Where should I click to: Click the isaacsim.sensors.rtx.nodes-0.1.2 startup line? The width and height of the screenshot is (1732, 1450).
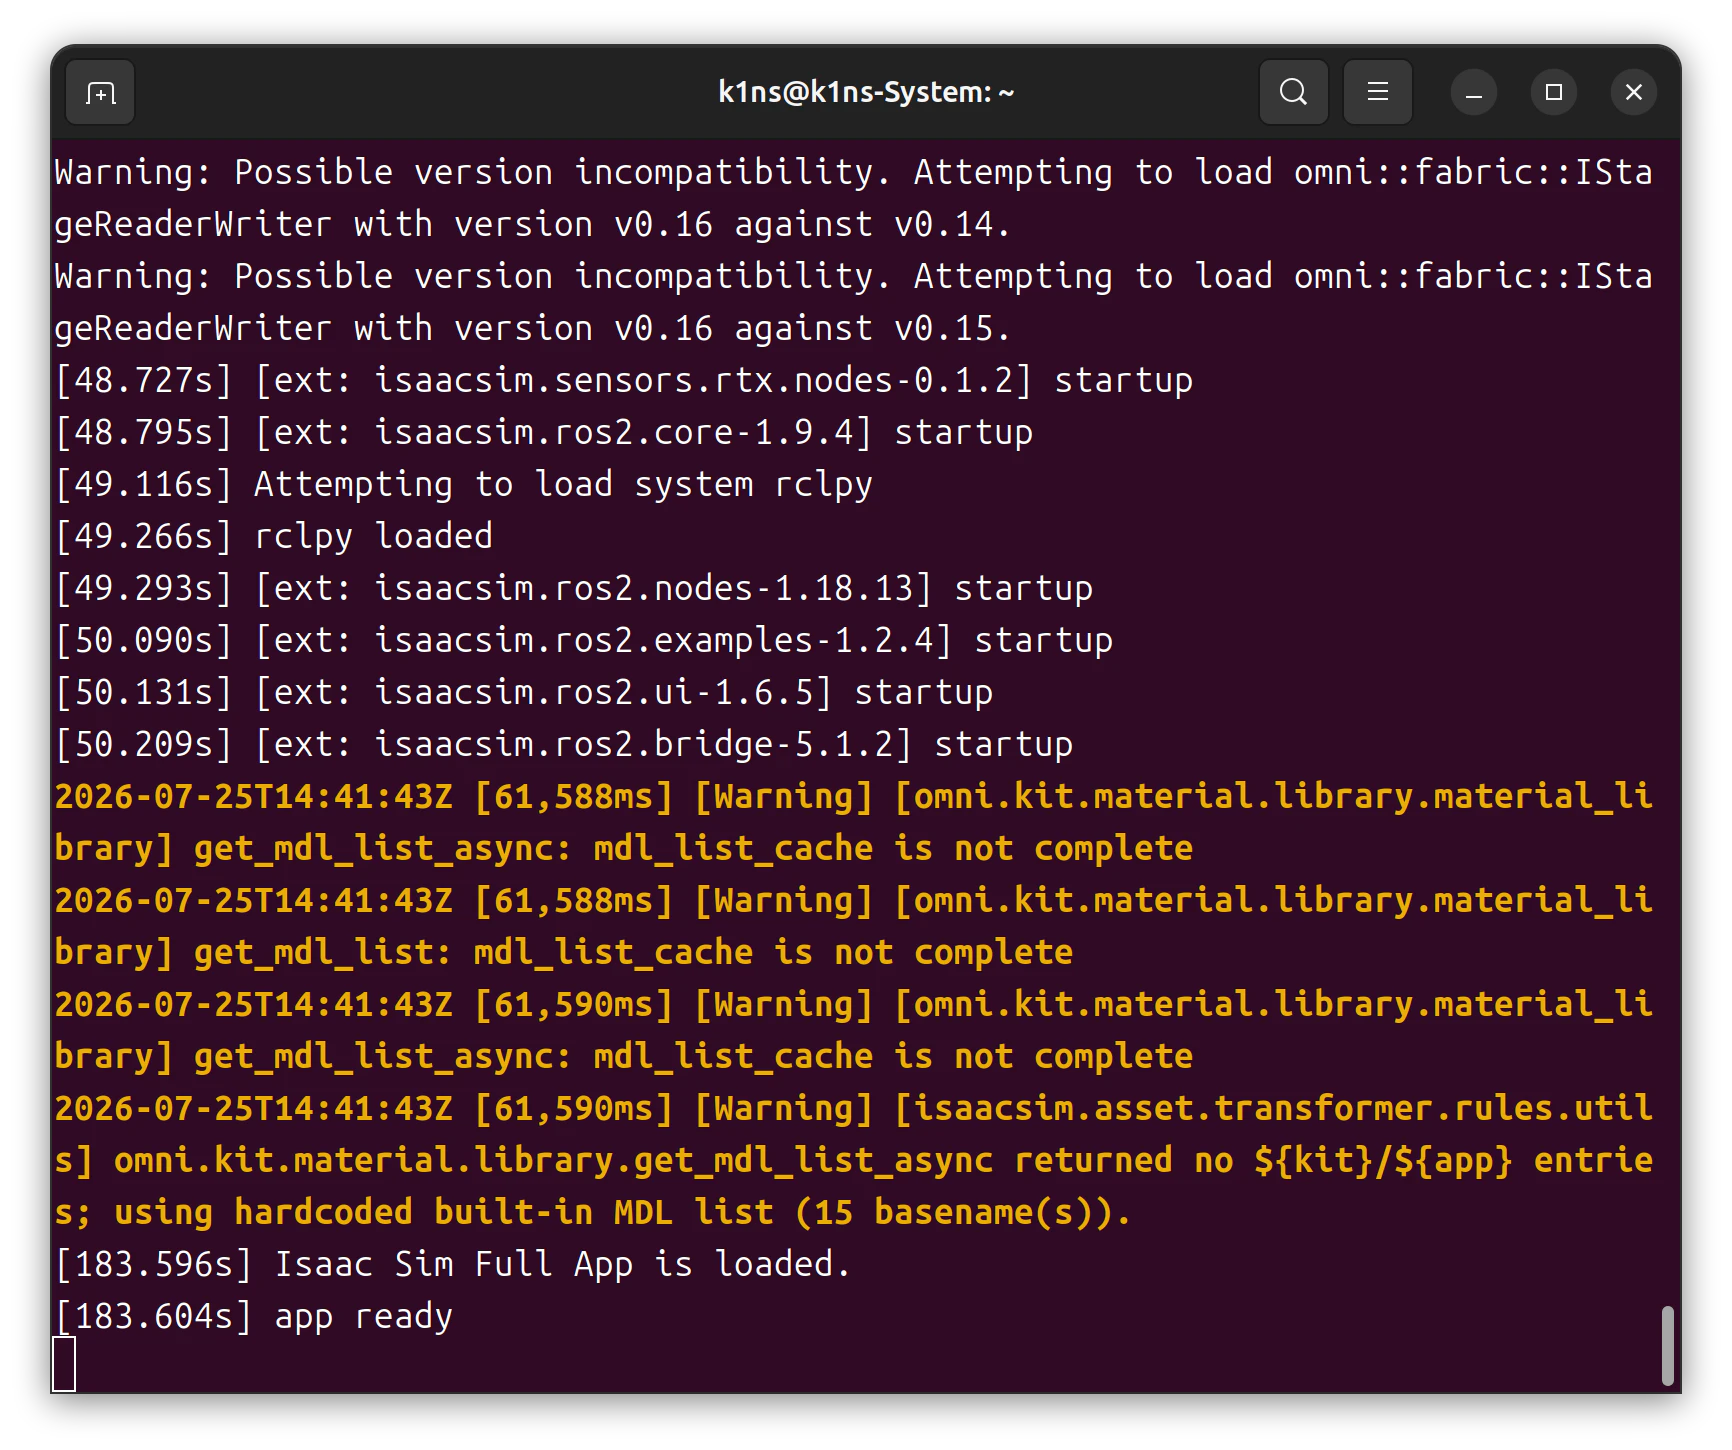[624, 380]
